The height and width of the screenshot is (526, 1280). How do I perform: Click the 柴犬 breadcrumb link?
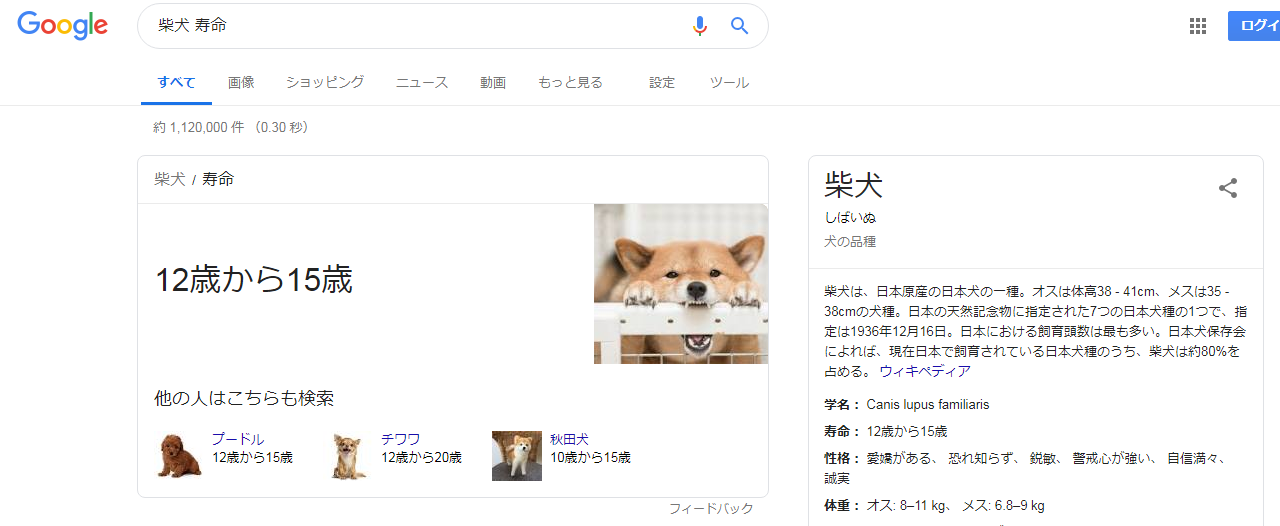click(170, 180)
